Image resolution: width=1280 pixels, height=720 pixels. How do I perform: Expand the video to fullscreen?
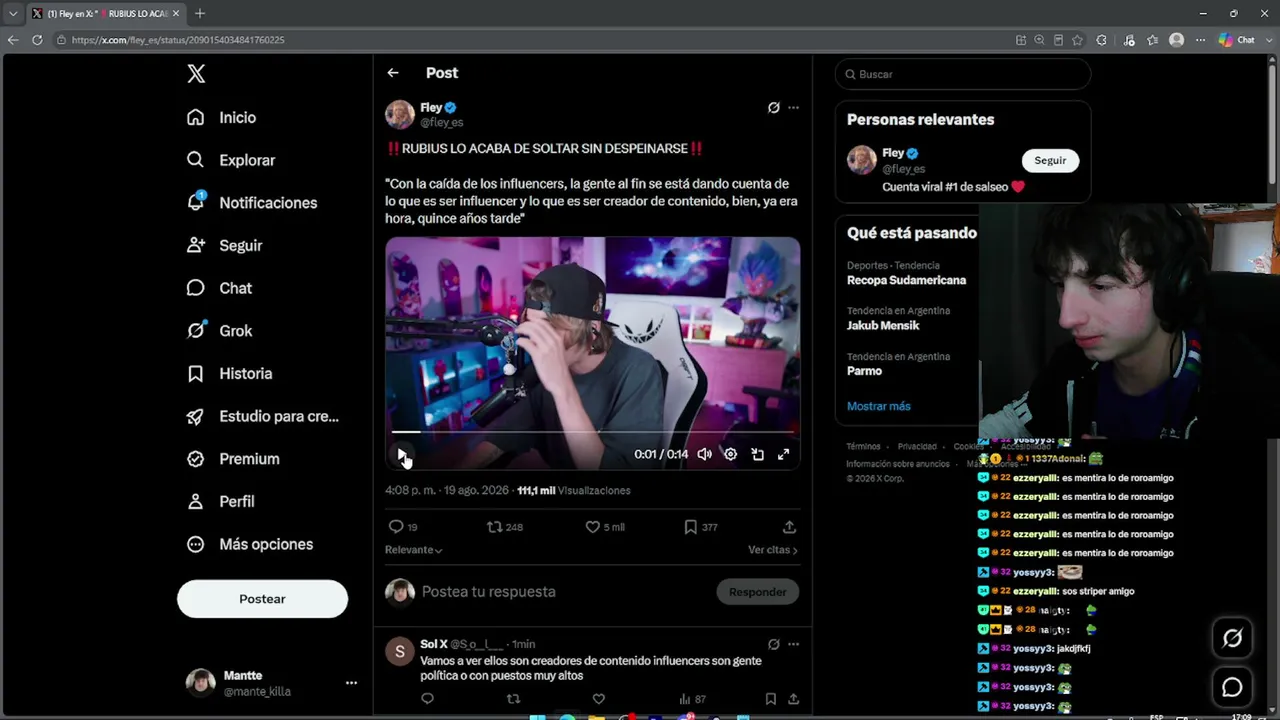coord(783,454)
